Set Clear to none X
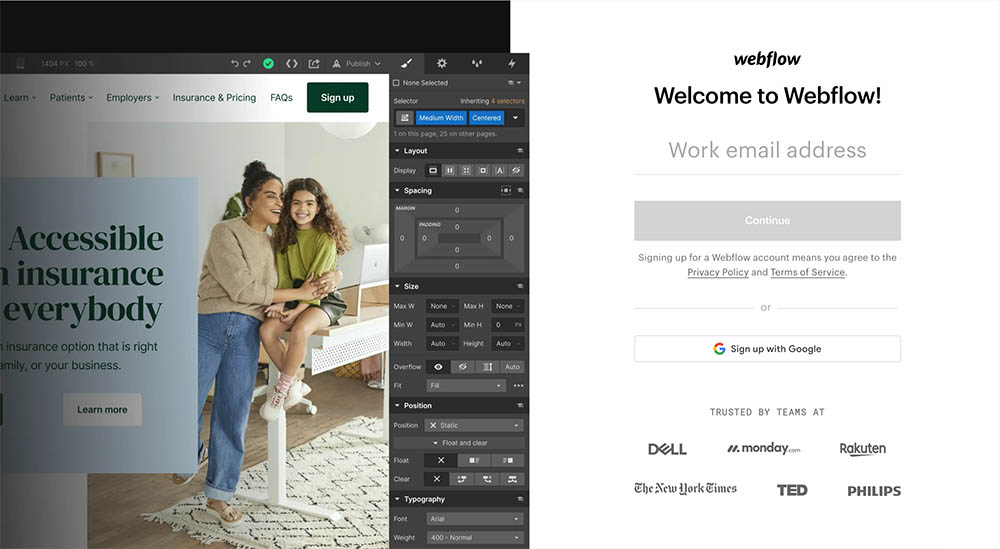The image size is (1000, 549). pyautogui.click(x=437, y=479)
